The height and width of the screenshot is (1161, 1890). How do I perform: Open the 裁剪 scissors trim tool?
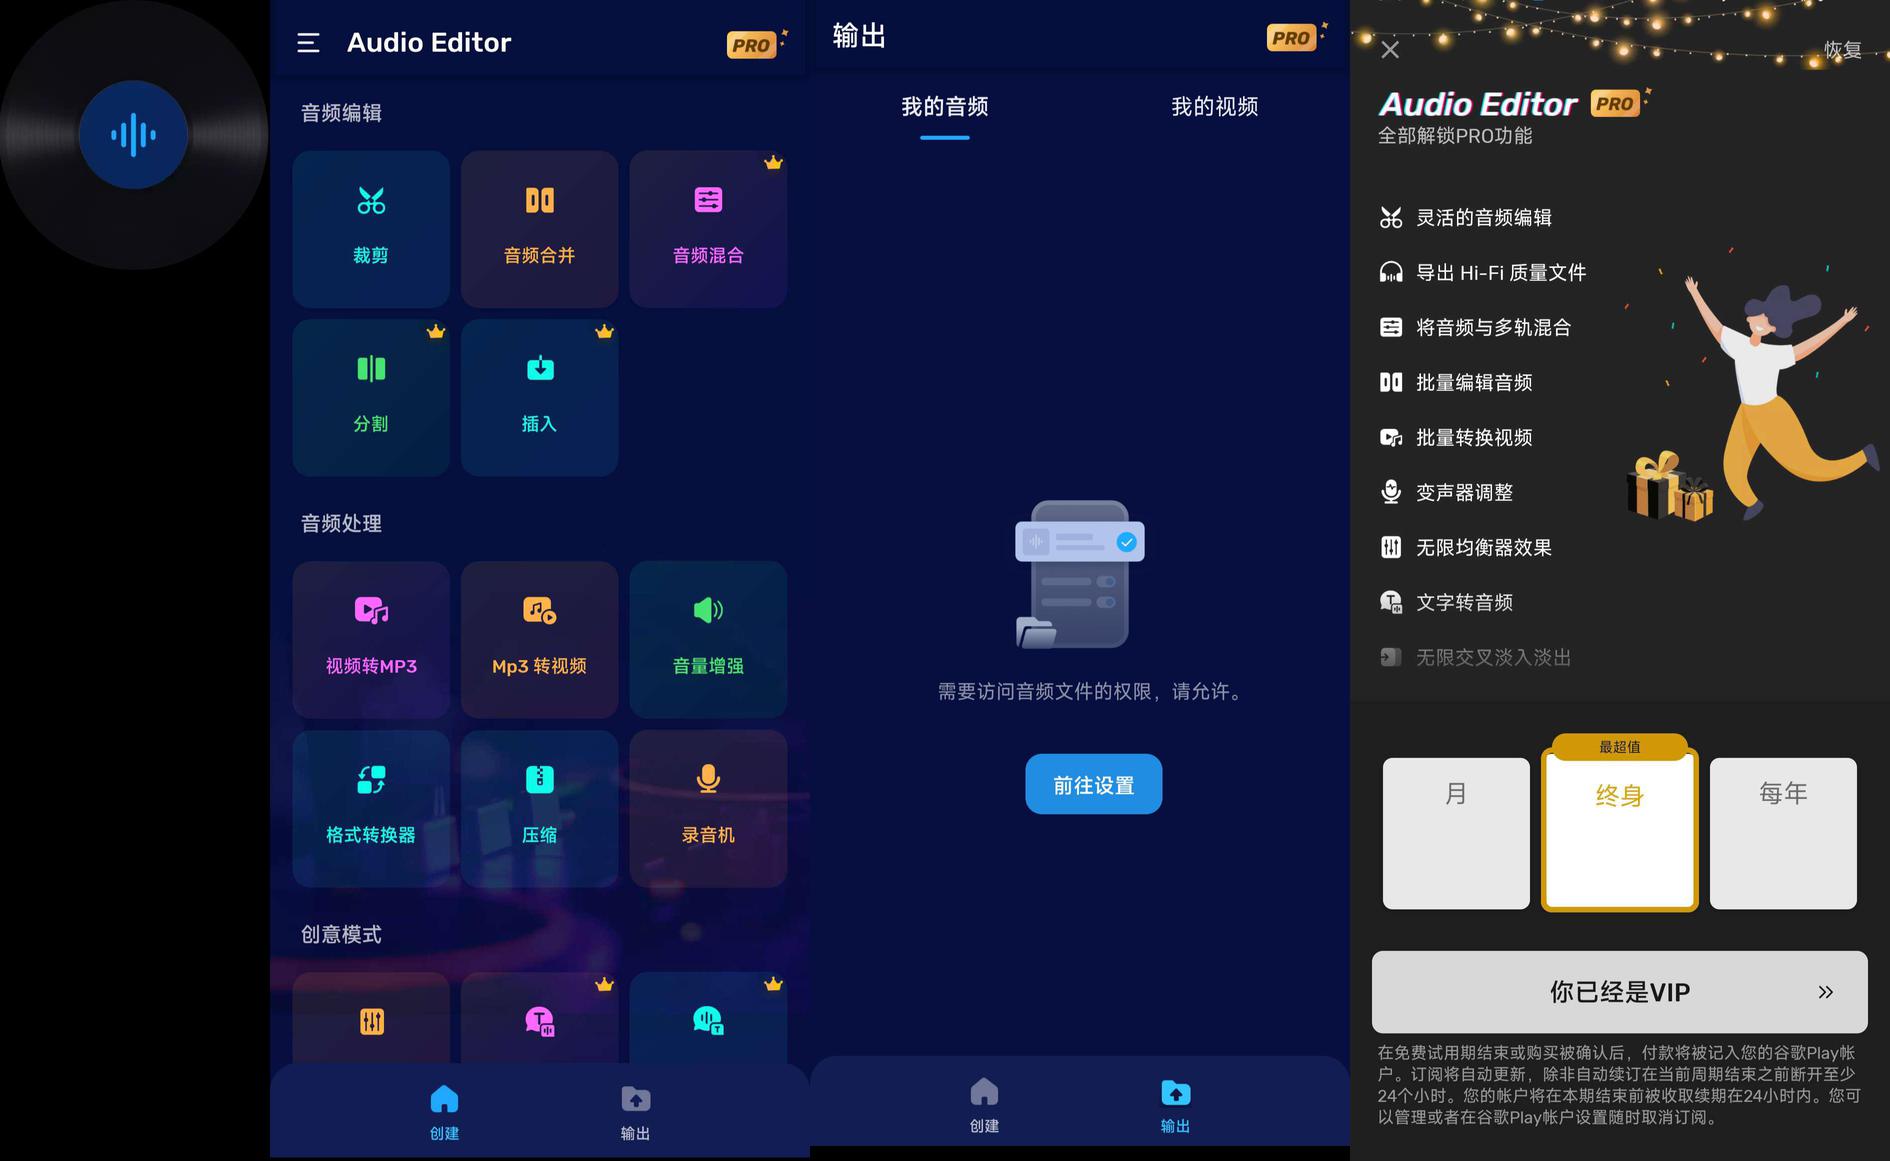(x=370, y=228)
